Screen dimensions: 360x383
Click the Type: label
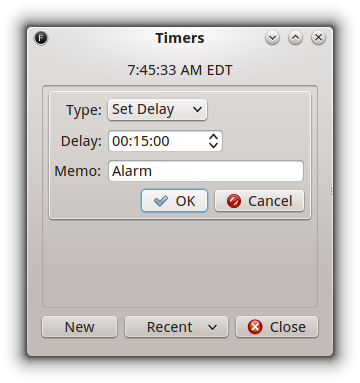(84, 110)
